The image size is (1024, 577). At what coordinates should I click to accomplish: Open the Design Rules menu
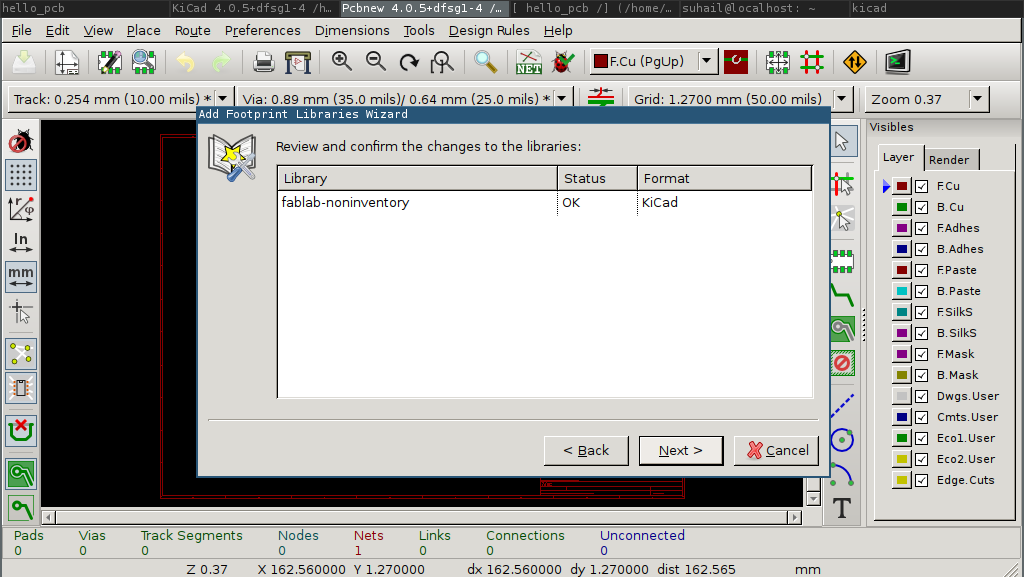[489, 31]
